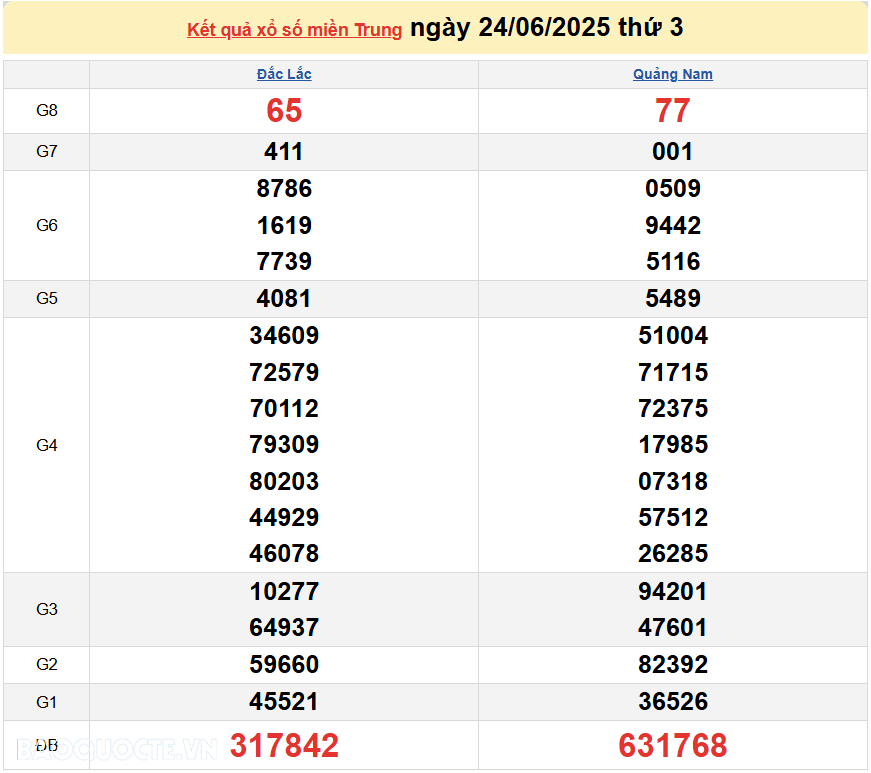The image size is (871, 773).
Task: Select Quảng Nam G8 result 77
Action: [x=673, y=111]
